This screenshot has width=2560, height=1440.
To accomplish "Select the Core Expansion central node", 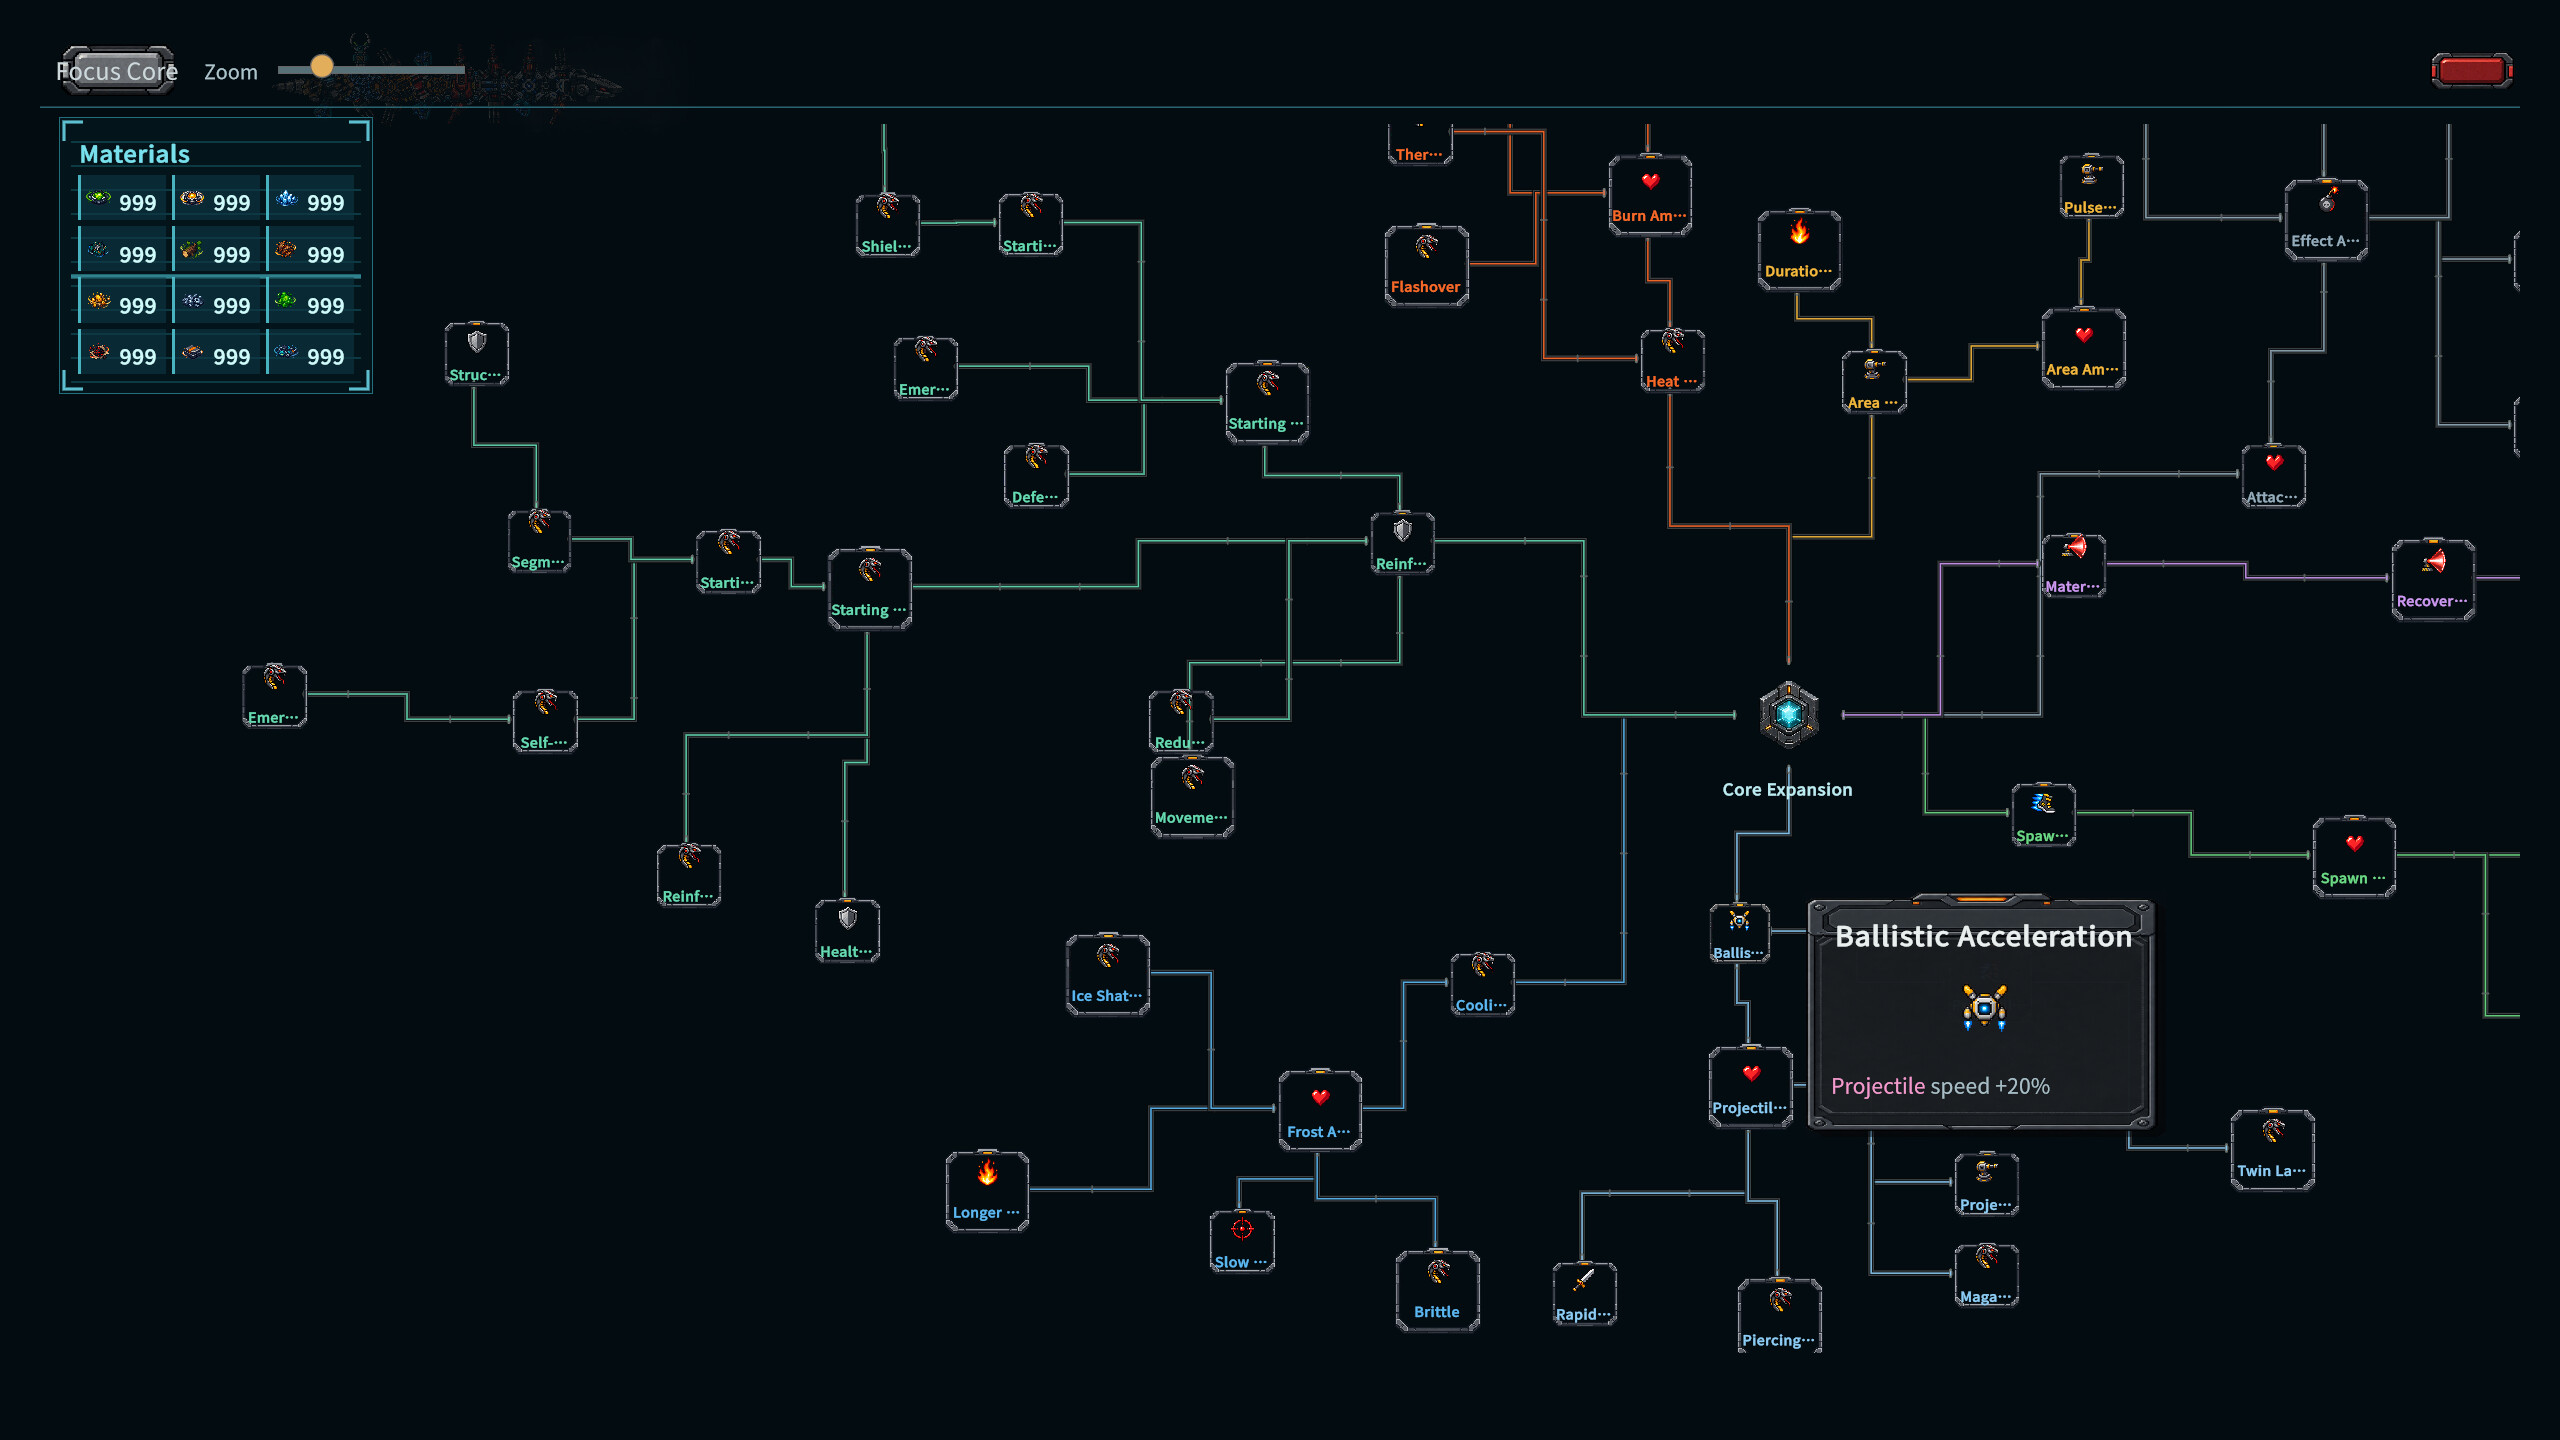I will 1788,714.
